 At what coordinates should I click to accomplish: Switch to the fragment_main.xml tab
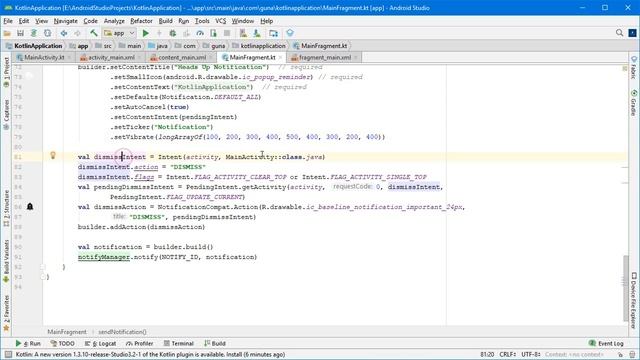point(324,58)
